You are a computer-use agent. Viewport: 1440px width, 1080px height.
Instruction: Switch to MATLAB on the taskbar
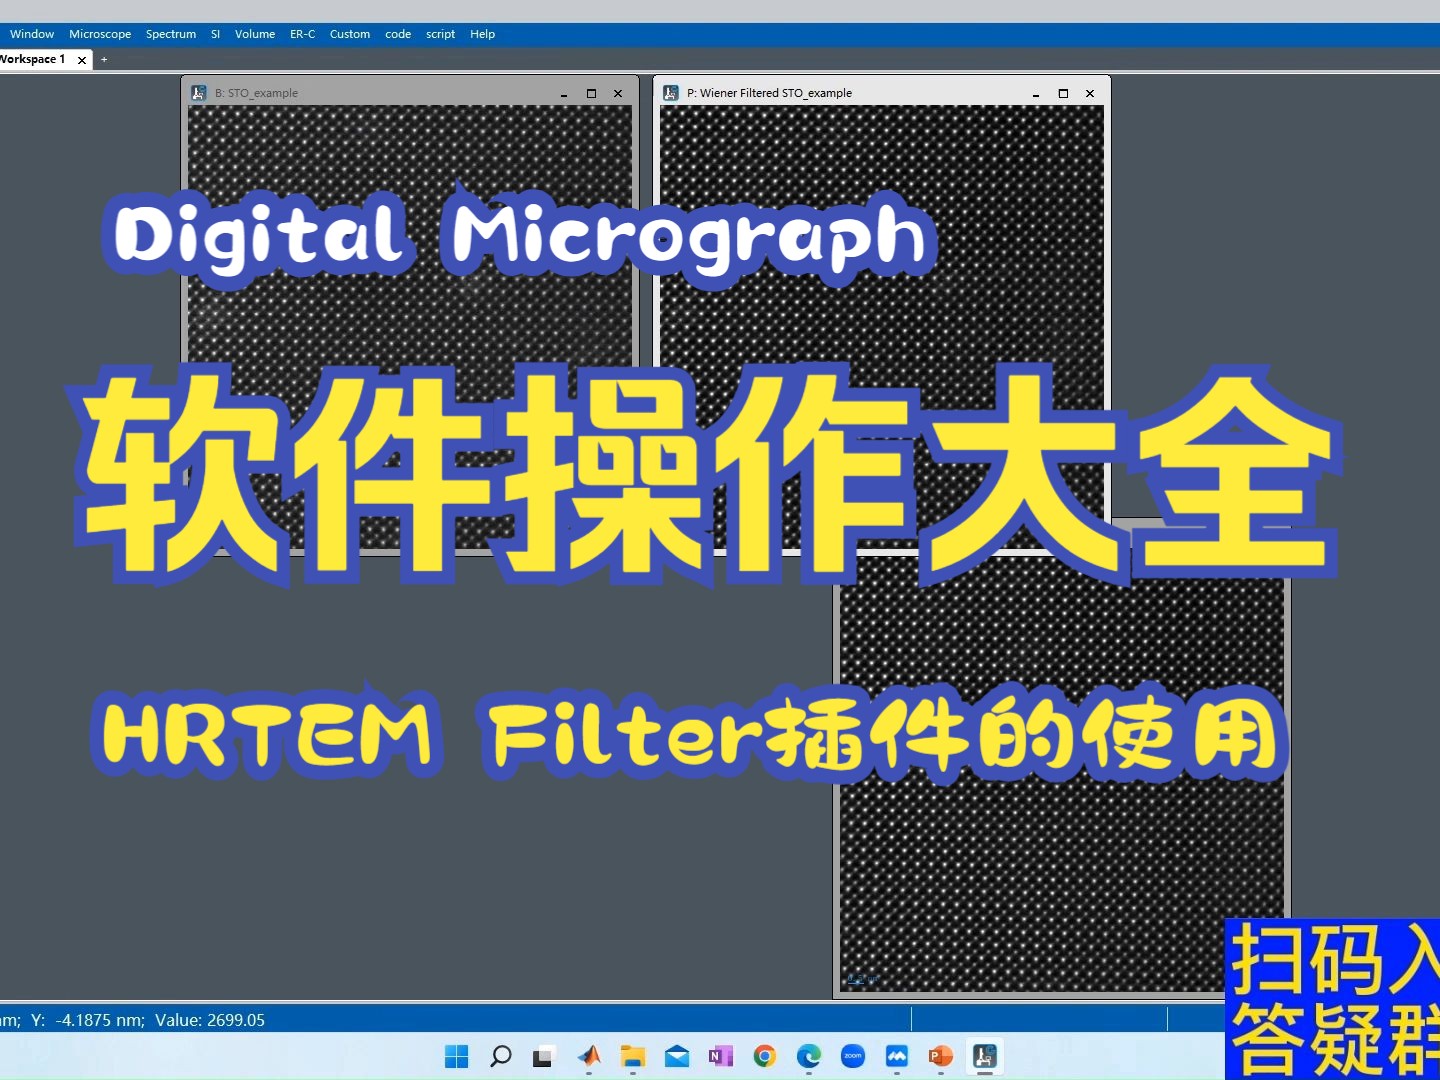coord(589,1056)
